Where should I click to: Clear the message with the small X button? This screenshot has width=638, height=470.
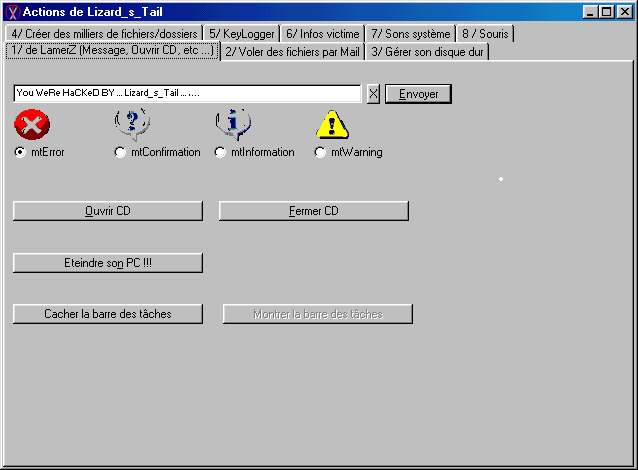click(x=373, y=93)
